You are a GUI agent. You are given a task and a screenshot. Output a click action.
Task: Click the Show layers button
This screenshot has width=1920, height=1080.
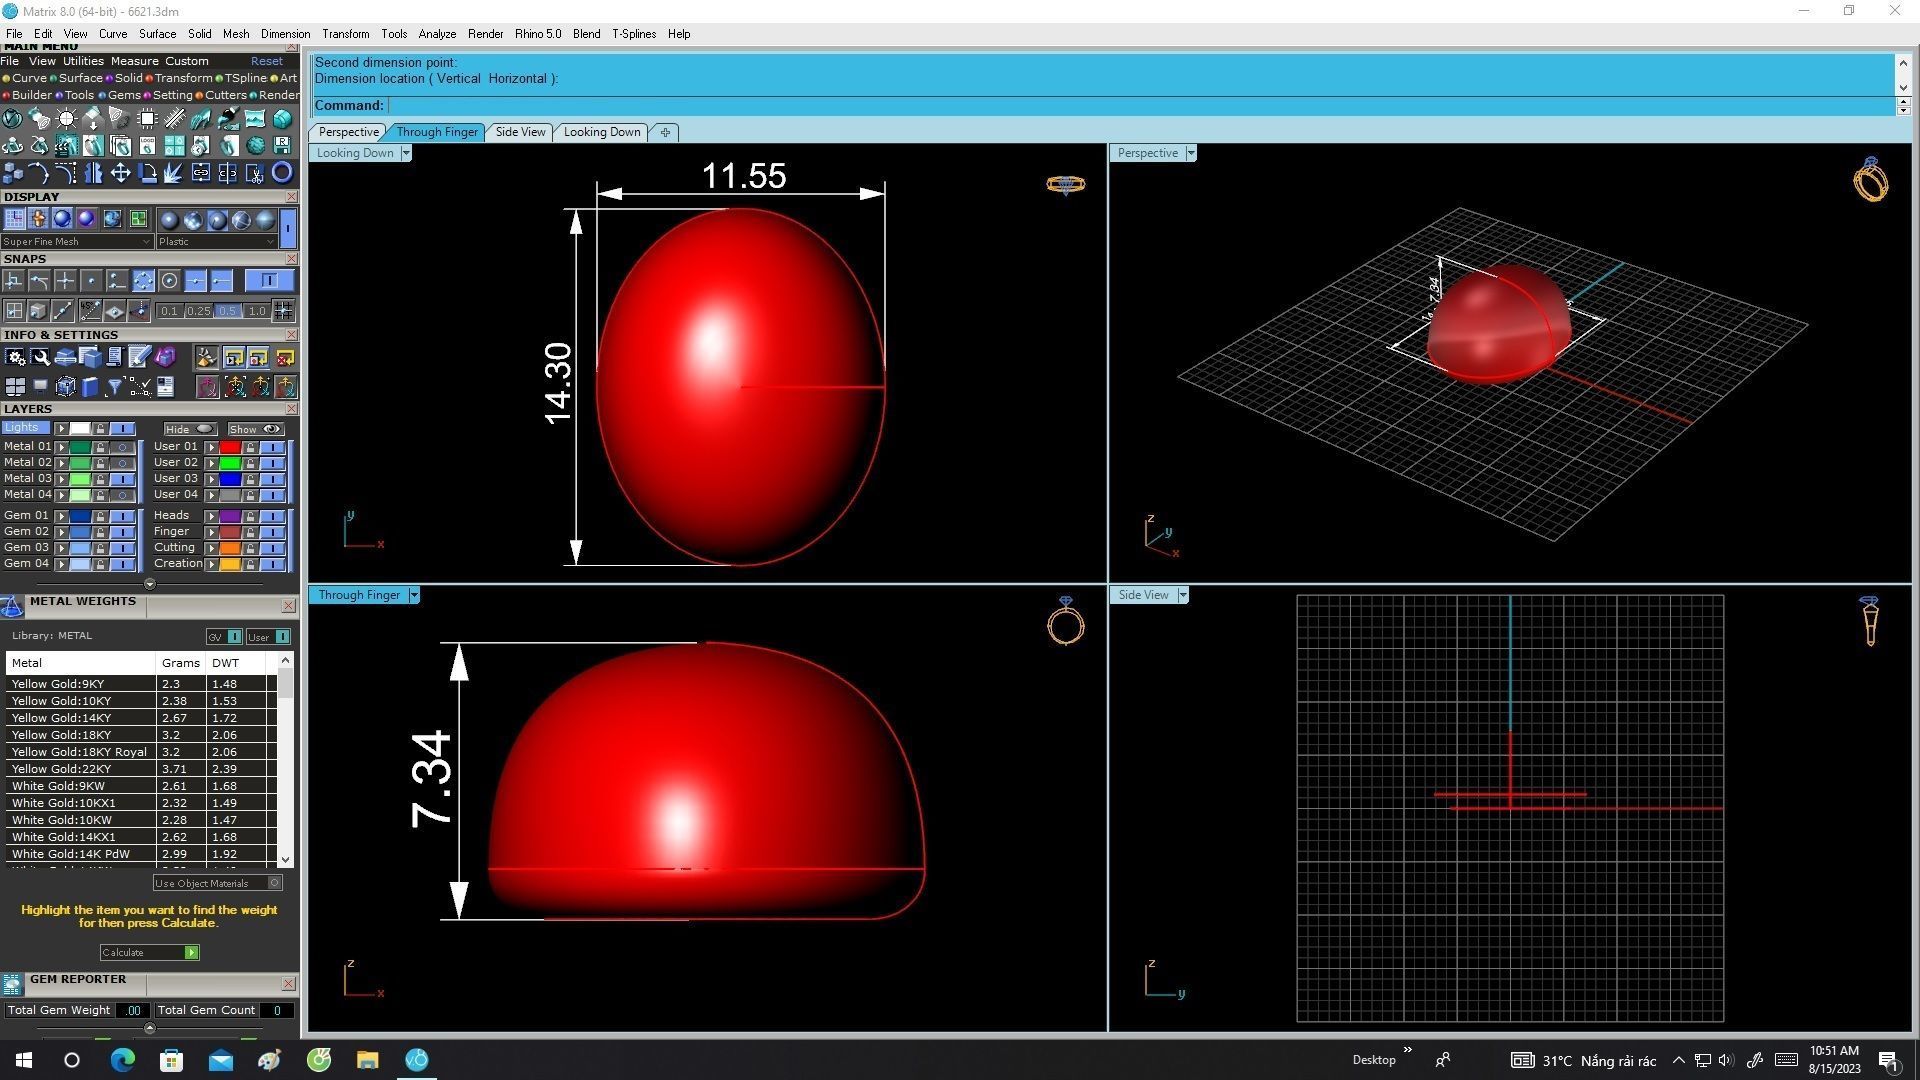(x=256, y=429)
